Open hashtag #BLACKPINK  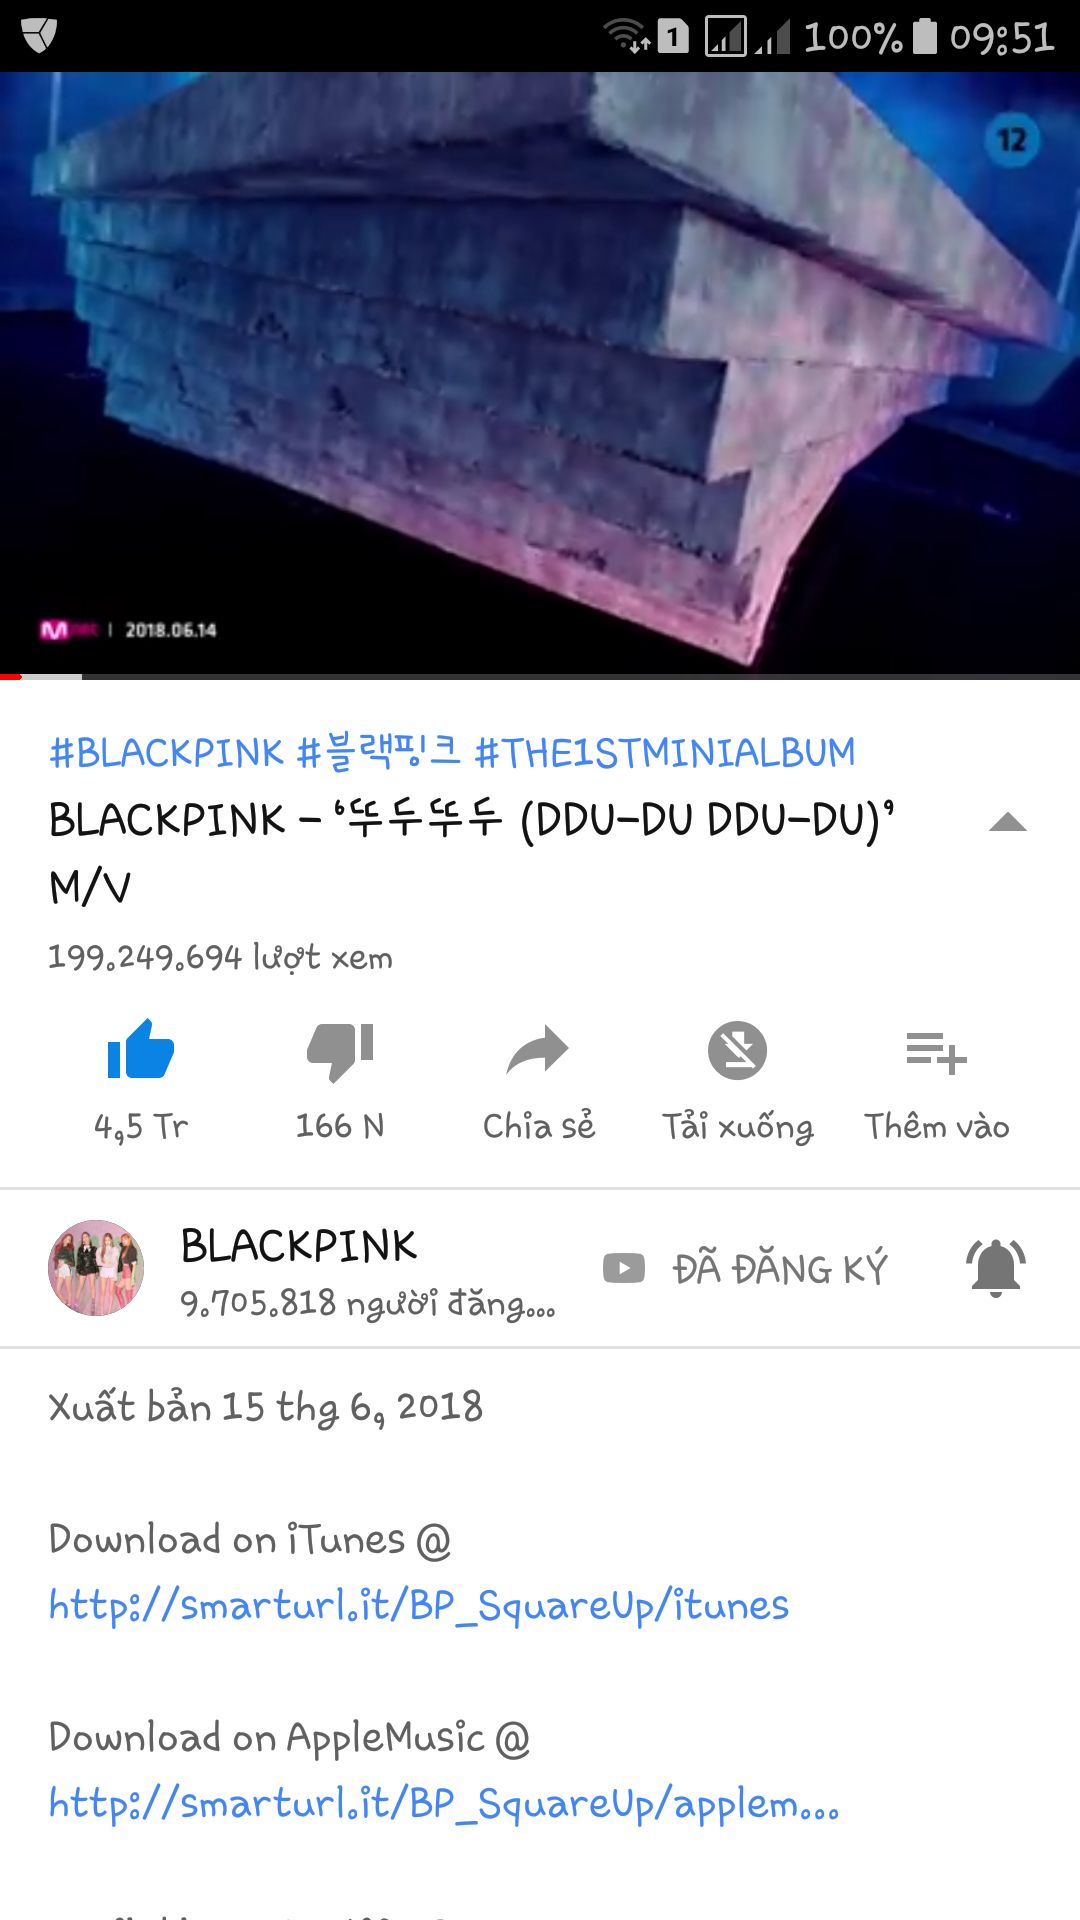pos(167,752)
